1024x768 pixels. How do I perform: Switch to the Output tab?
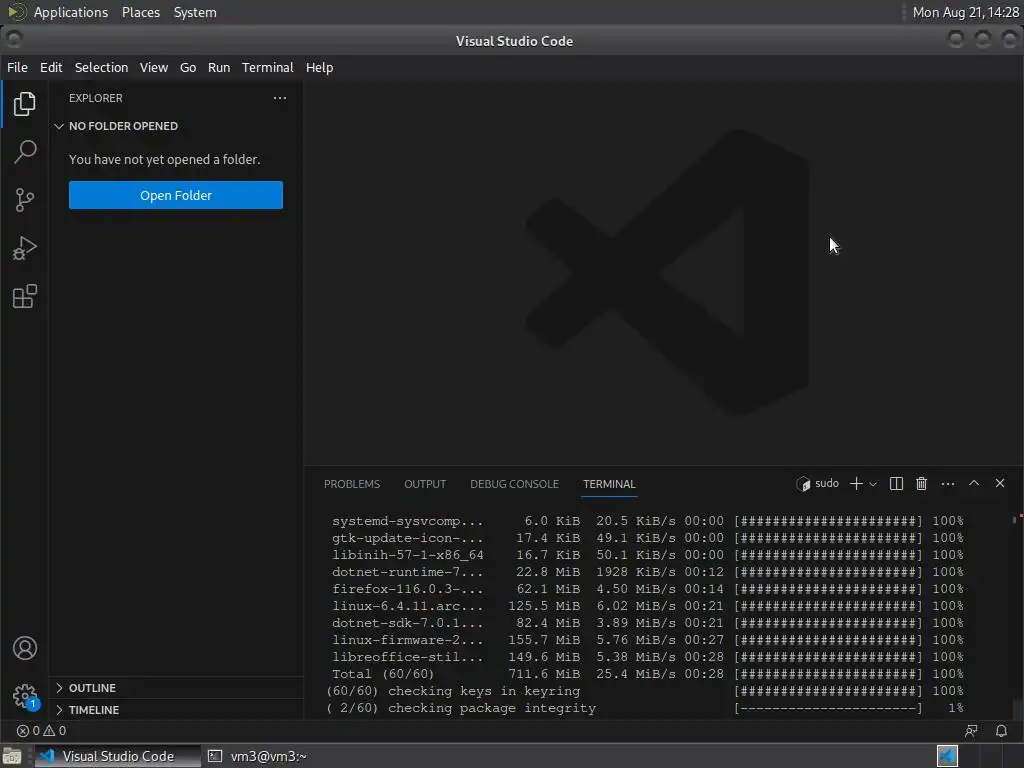(424, 484)
